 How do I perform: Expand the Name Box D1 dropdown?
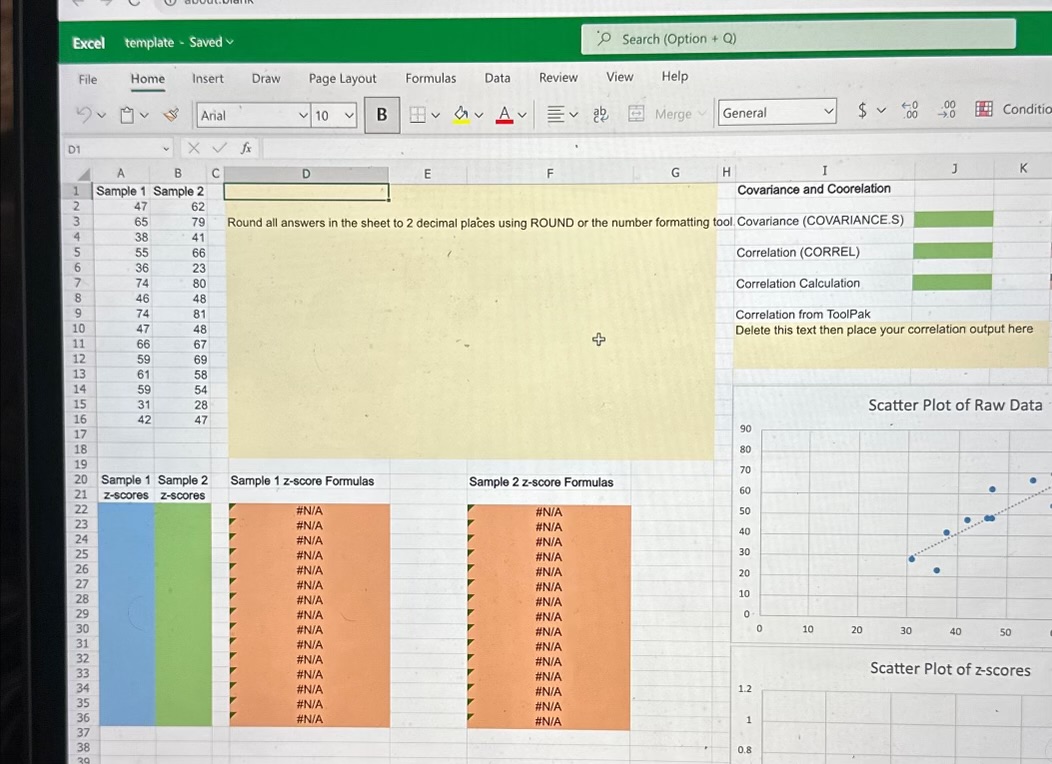[x=166, y=149]
